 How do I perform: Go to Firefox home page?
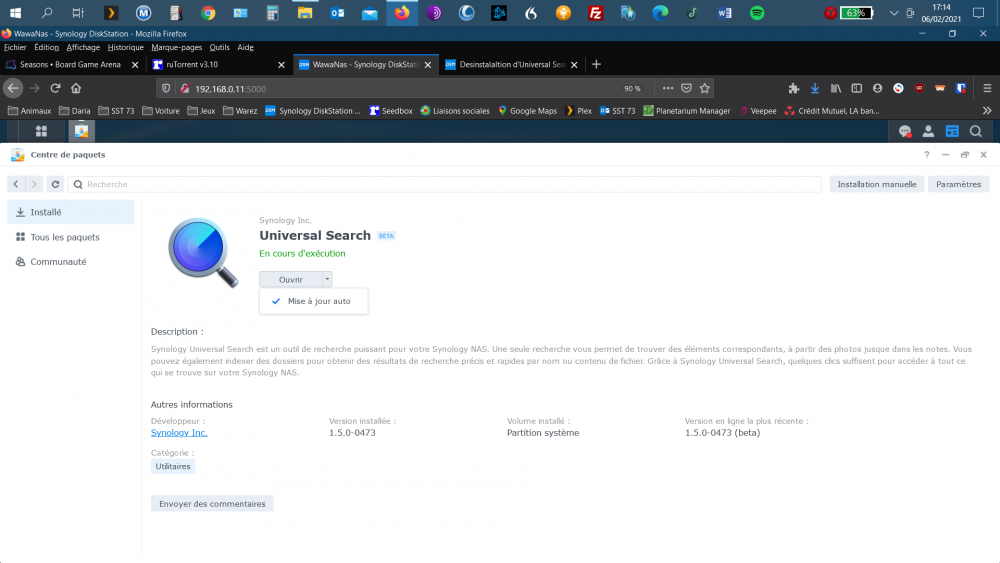[x=76, y=89]
